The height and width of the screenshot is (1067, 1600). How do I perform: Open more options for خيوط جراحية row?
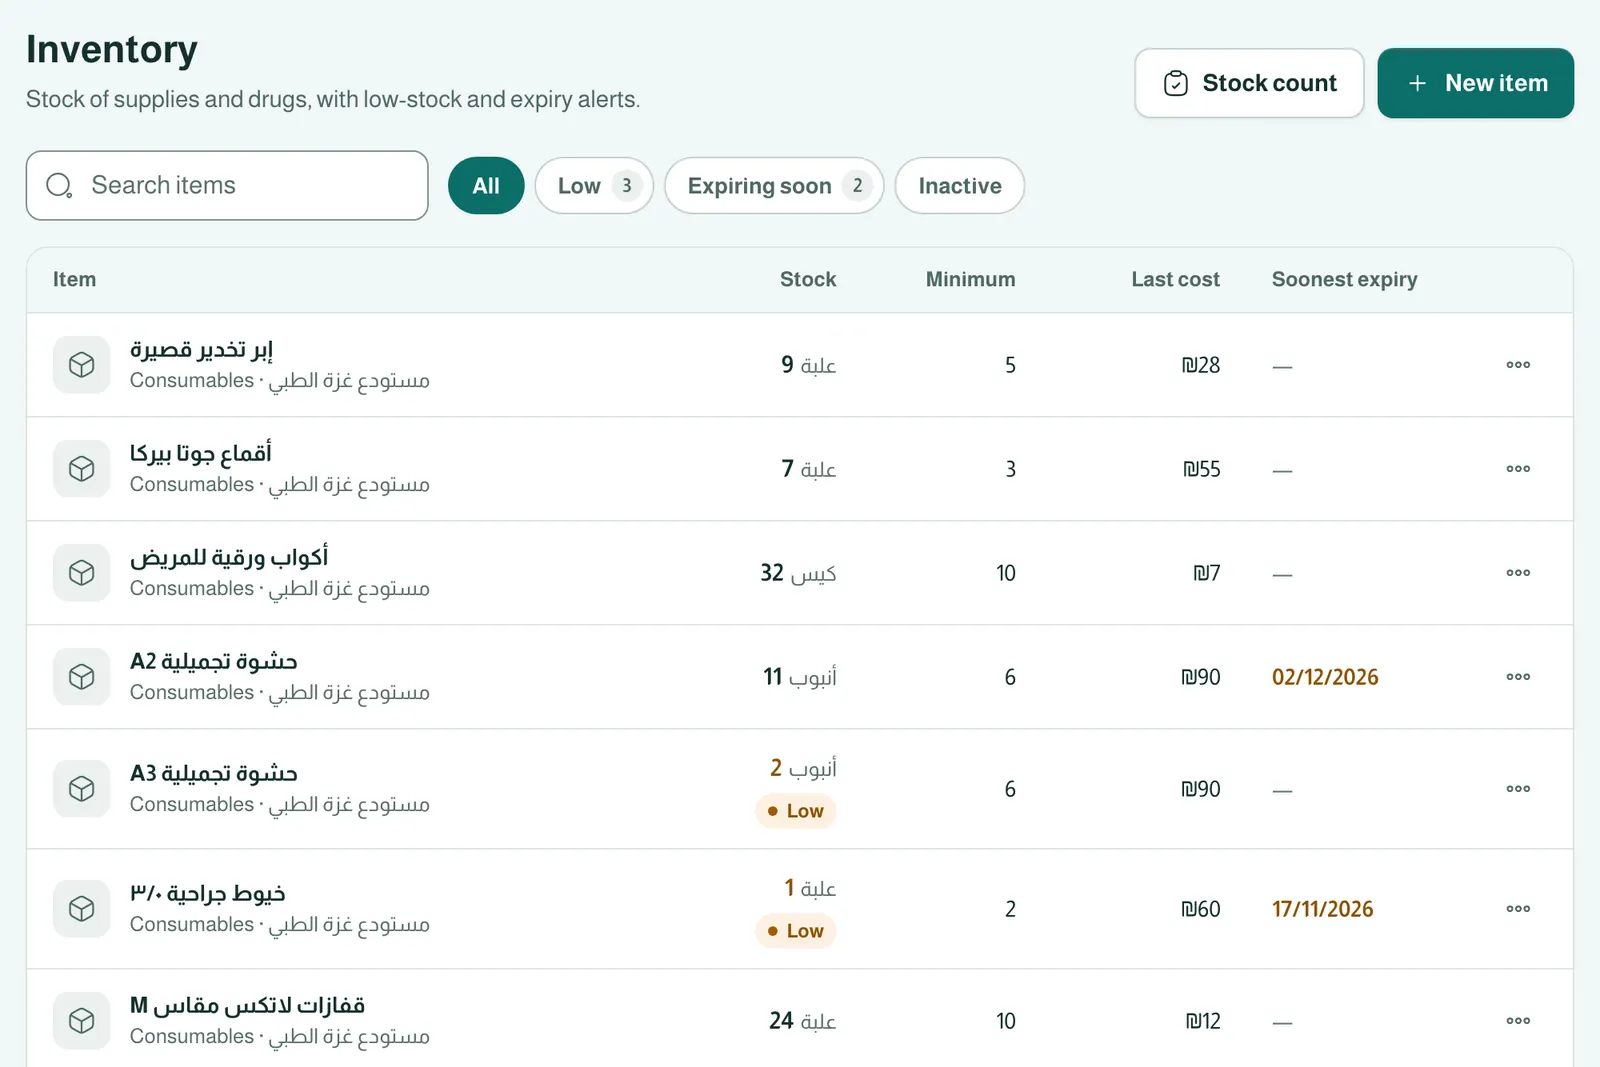1518,909
